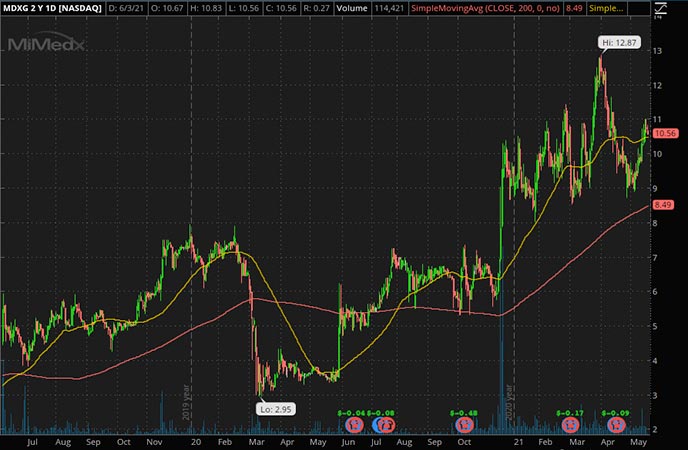Select the truncated yellow Simple... study label
The width and height of the screenshot is (688, 450).
pyautogui.click(x=606, y=8)
